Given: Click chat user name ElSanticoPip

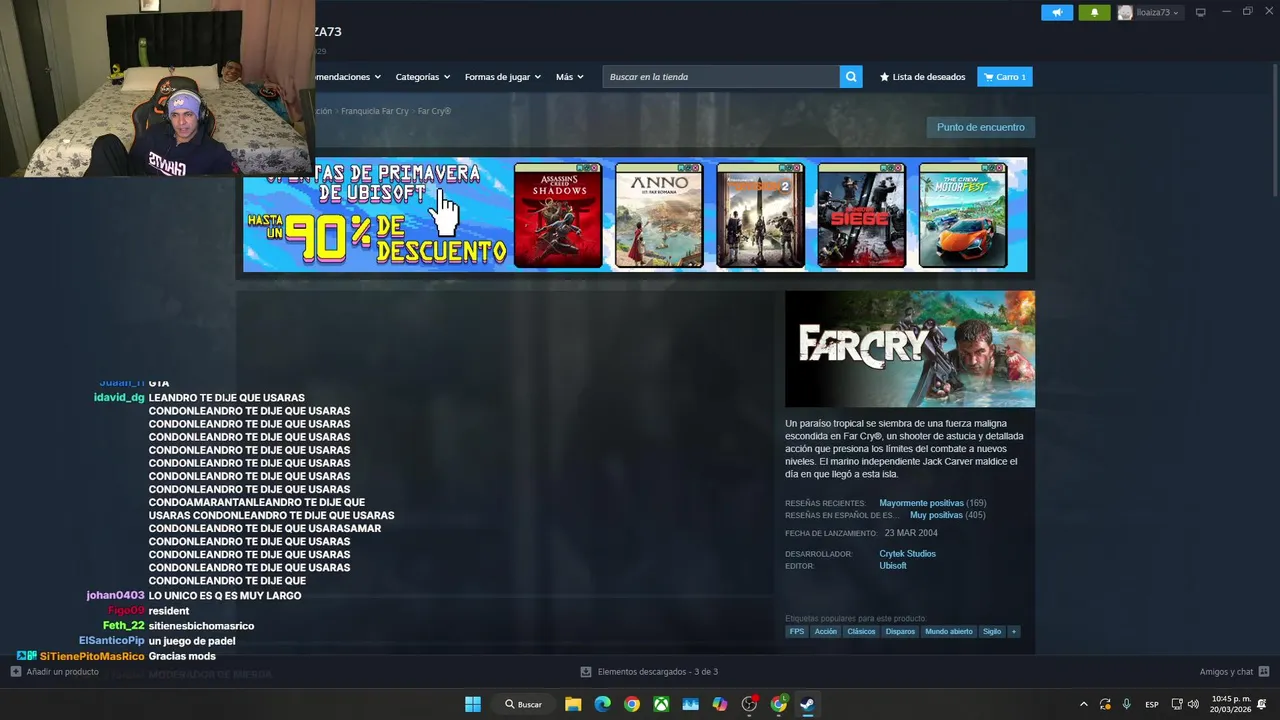Looking at the screenshot, I should tap(112, 641).
